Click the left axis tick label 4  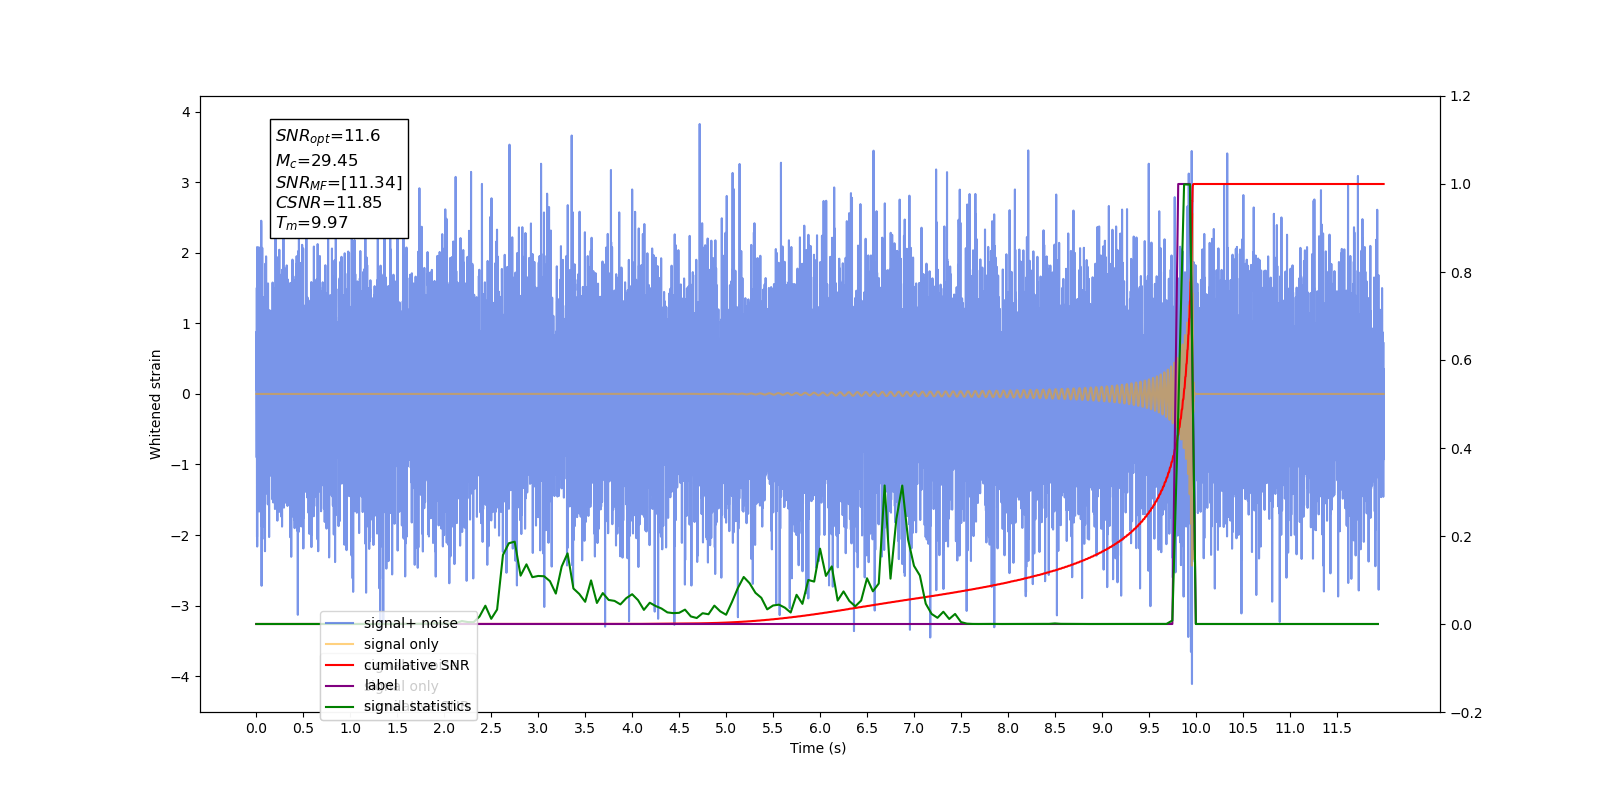point(186,112)
